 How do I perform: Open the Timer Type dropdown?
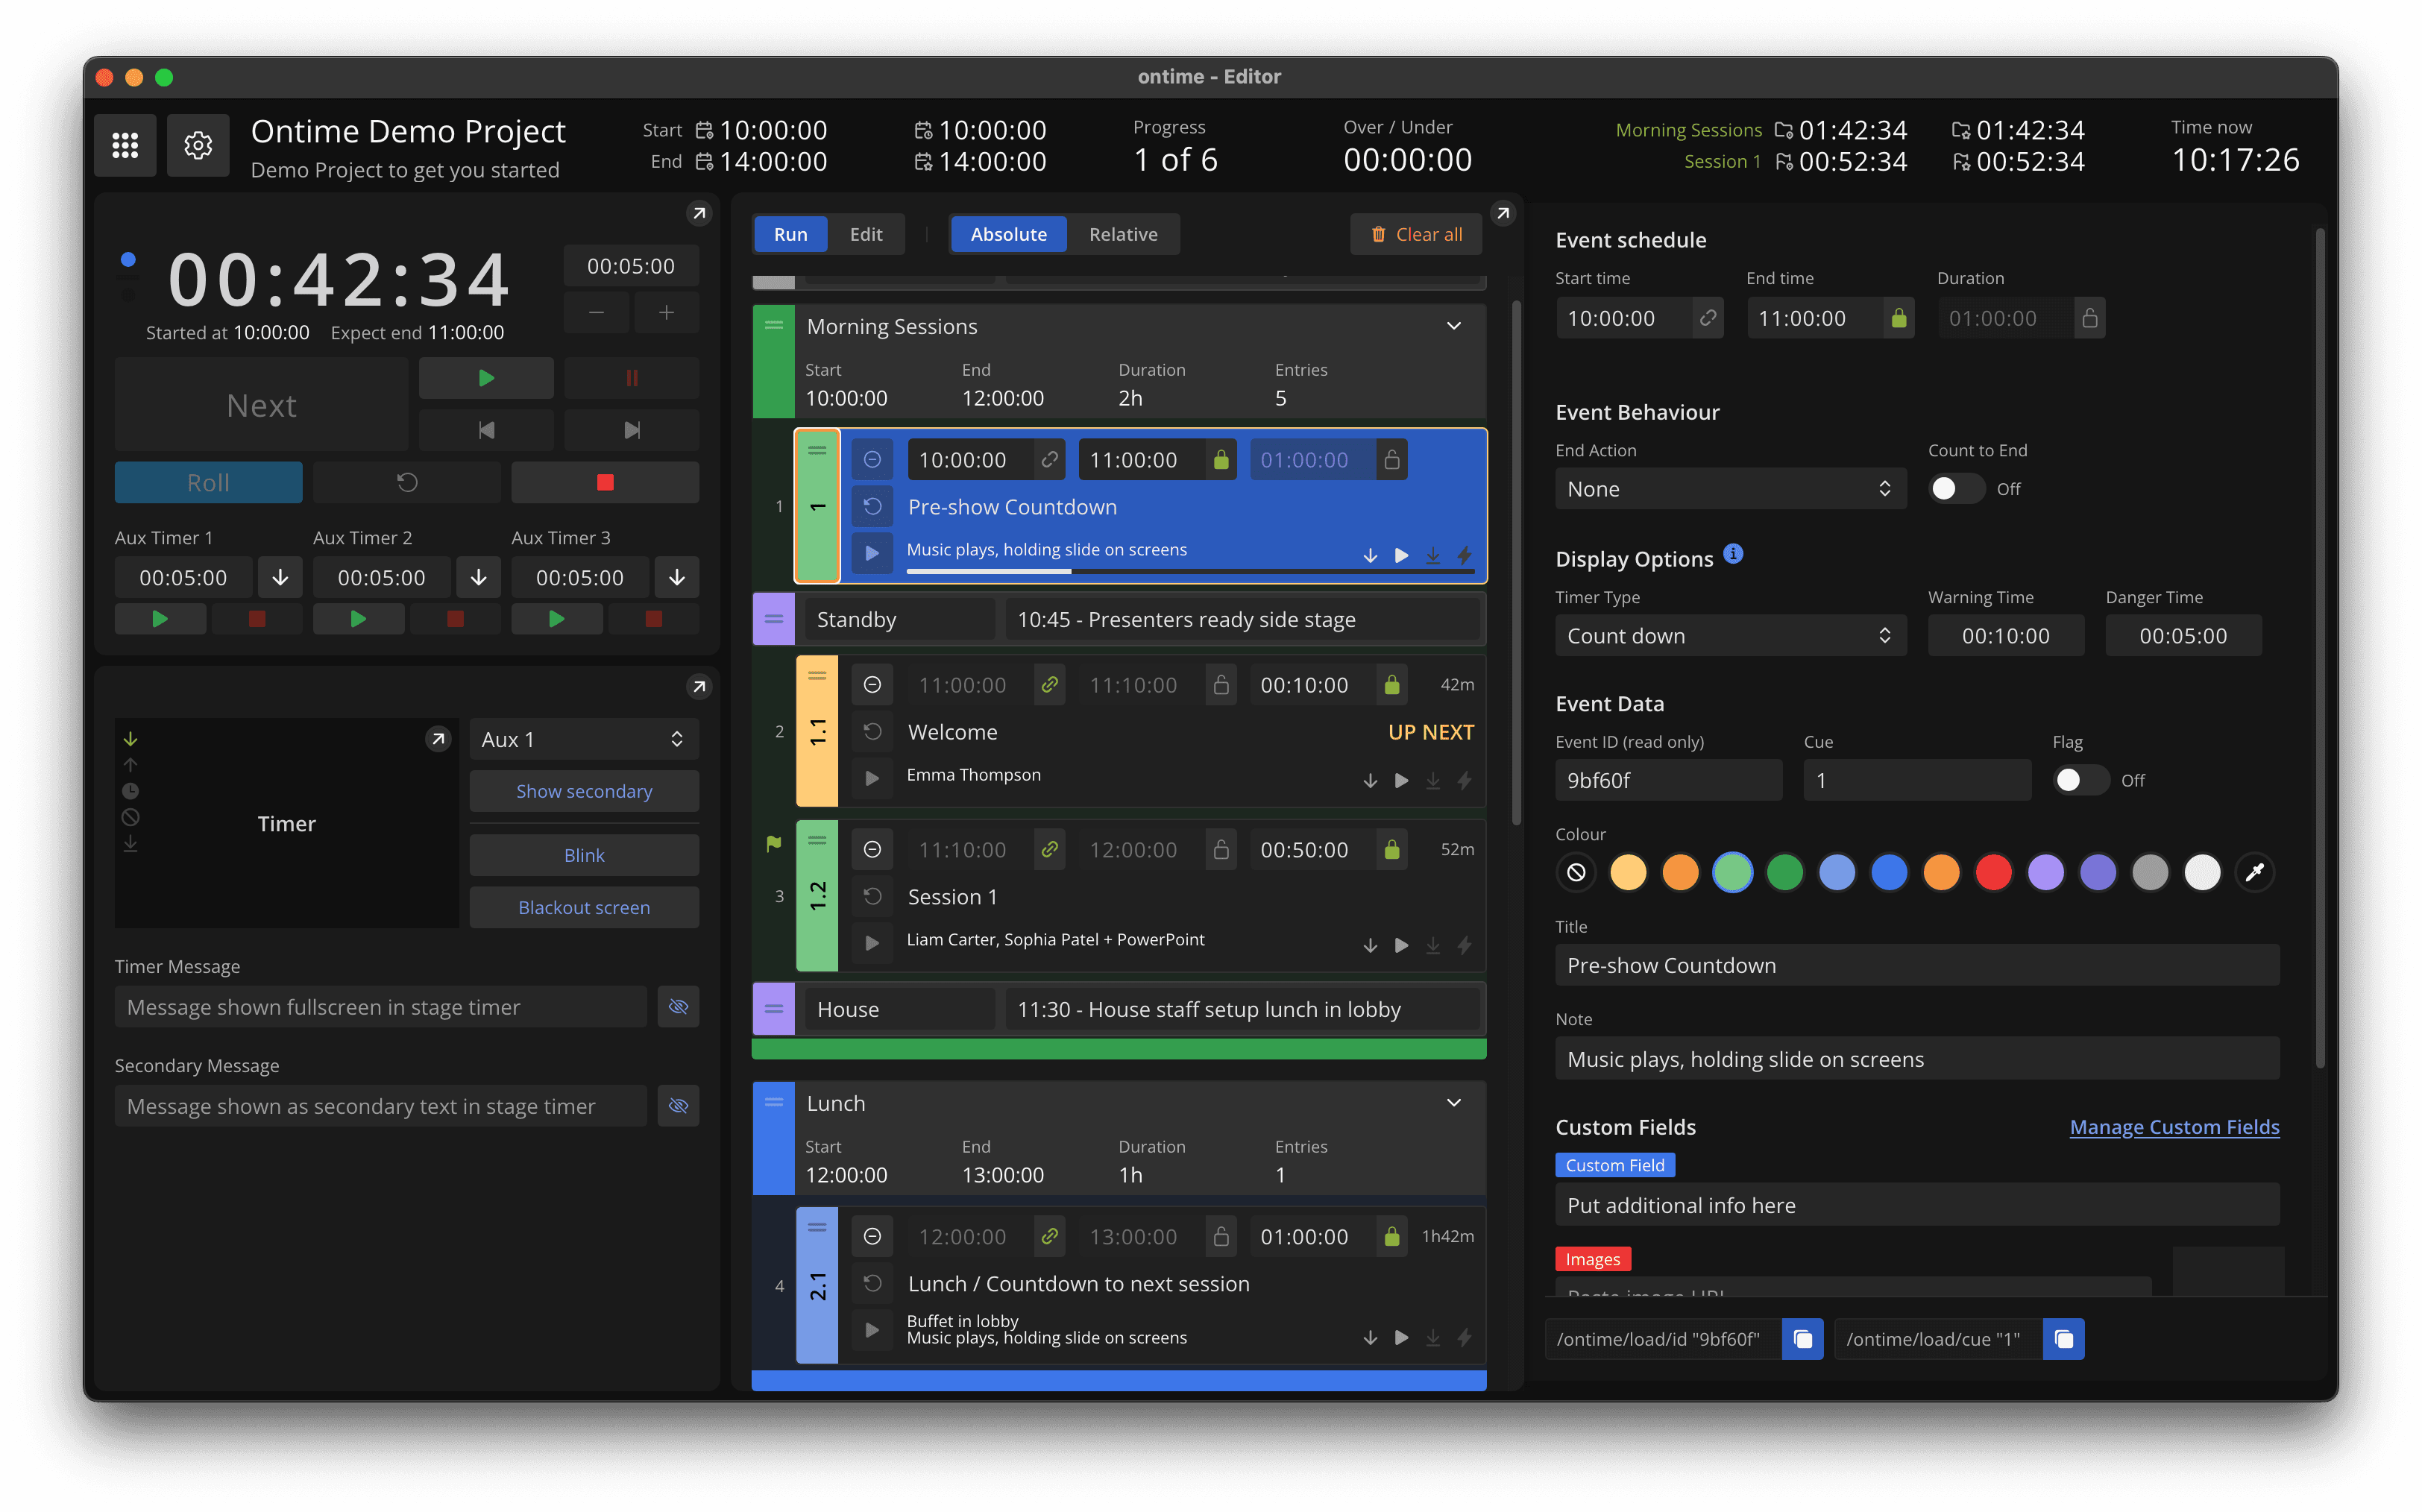1730,635
